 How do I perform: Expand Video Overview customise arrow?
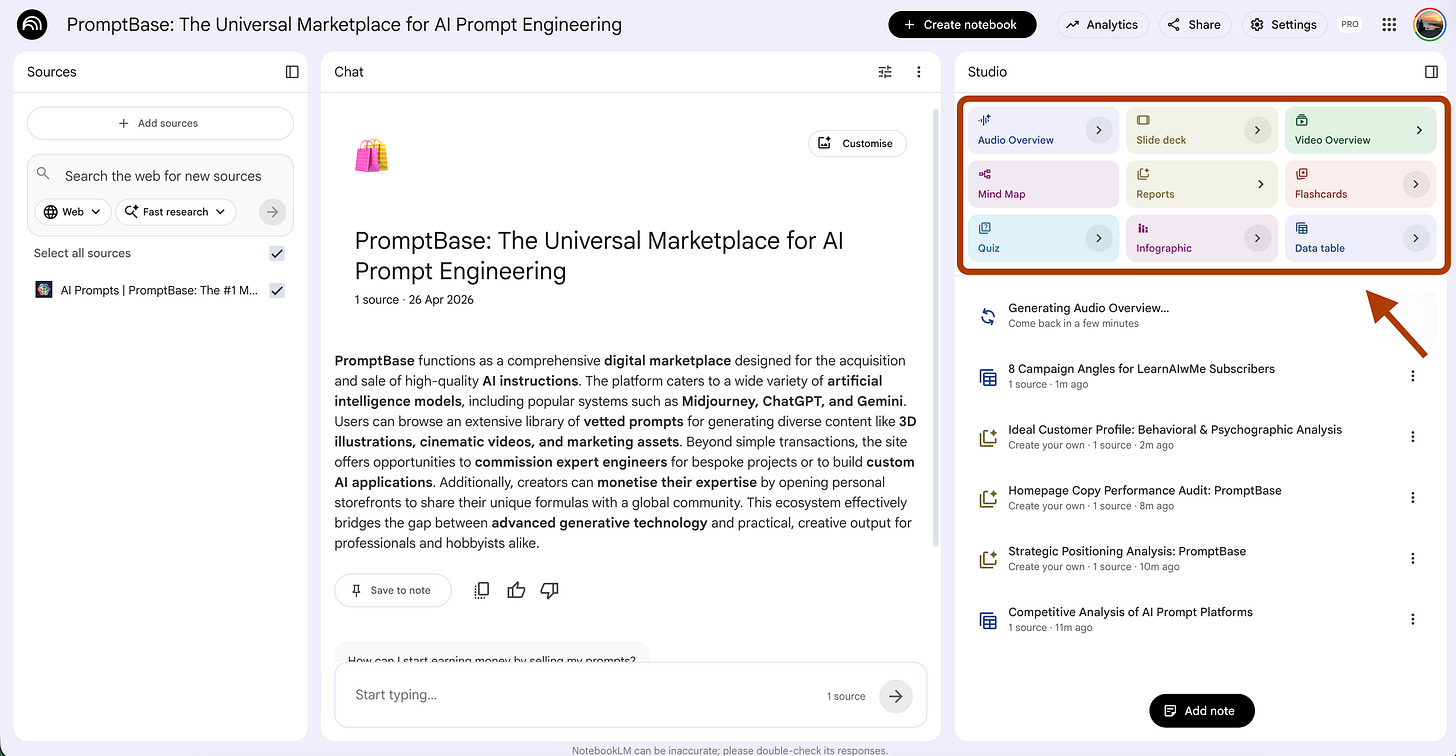pos(1419,130)
